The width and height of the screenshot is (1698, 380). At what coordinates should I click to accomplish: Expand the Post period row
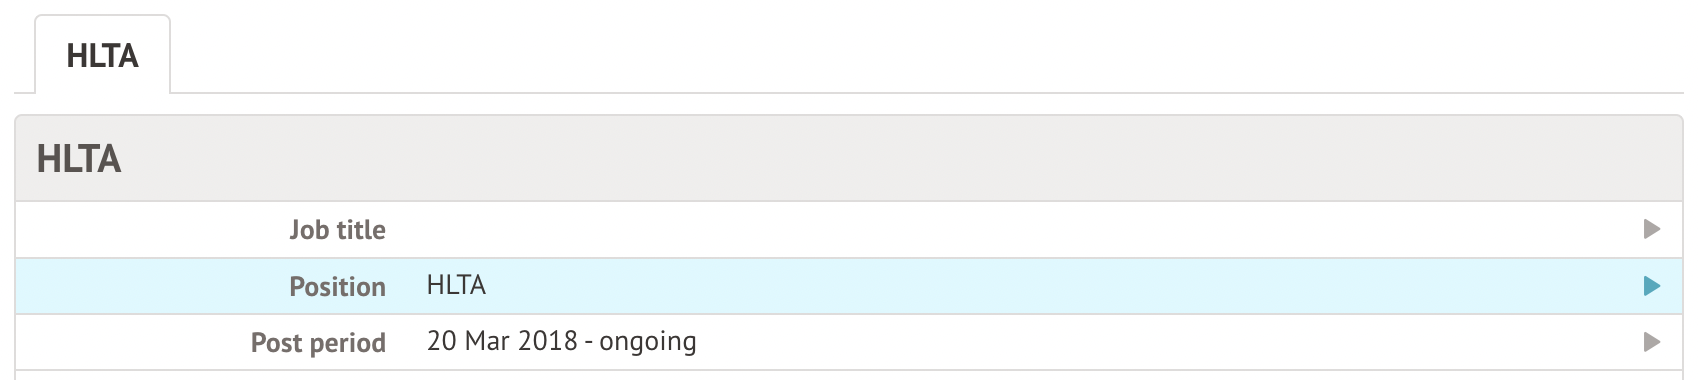(x=849, y=342)
